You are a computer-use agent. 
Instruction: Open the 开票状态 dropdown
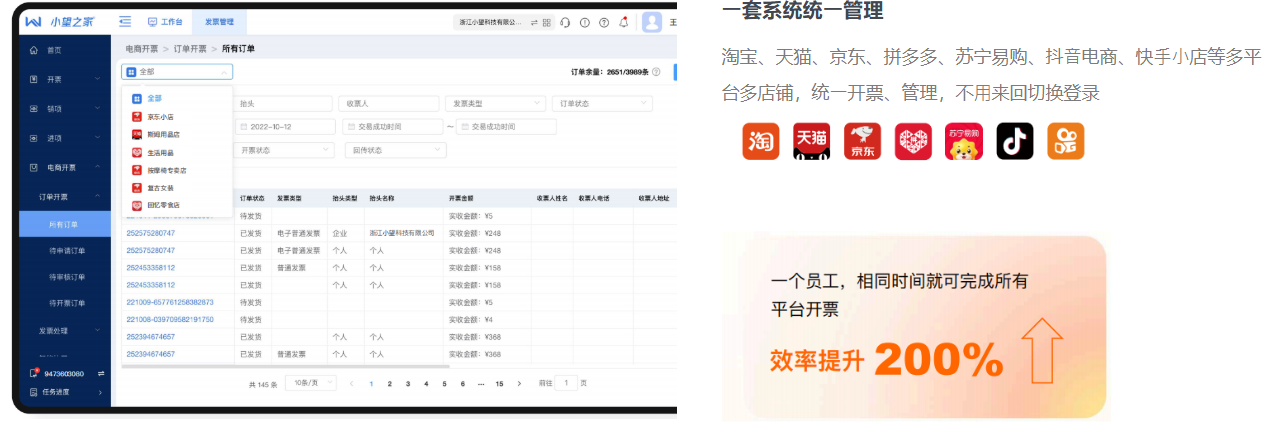pyautogui.click(x=283, y=150)
